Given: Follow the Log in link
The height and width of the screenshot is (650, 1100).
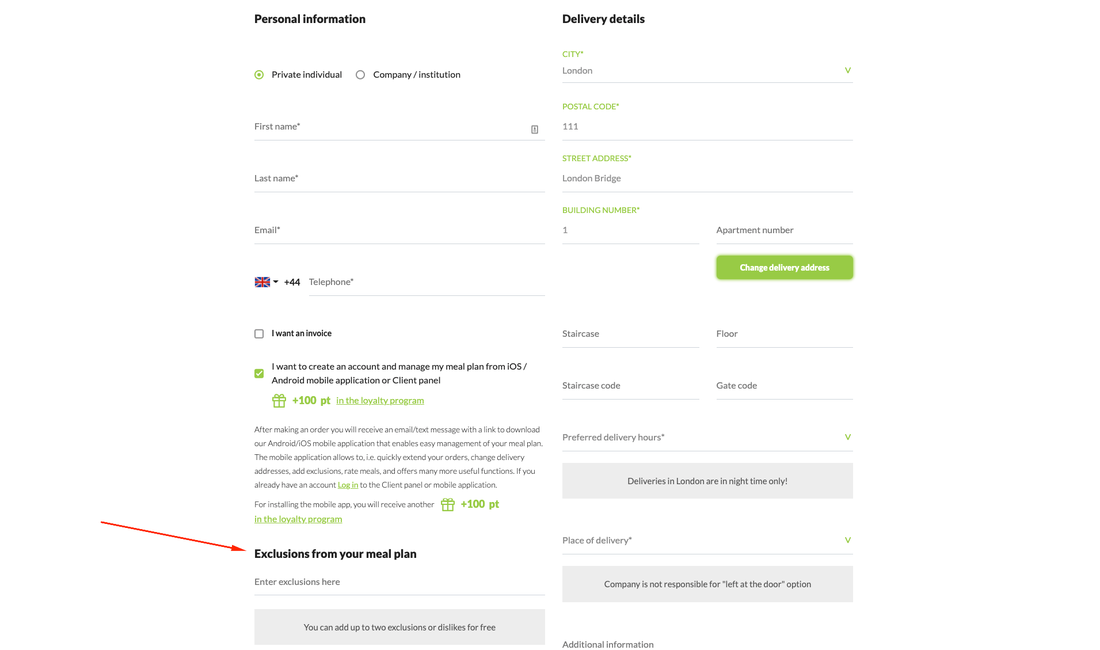Looking at the screenshot, I should [347, 485].
